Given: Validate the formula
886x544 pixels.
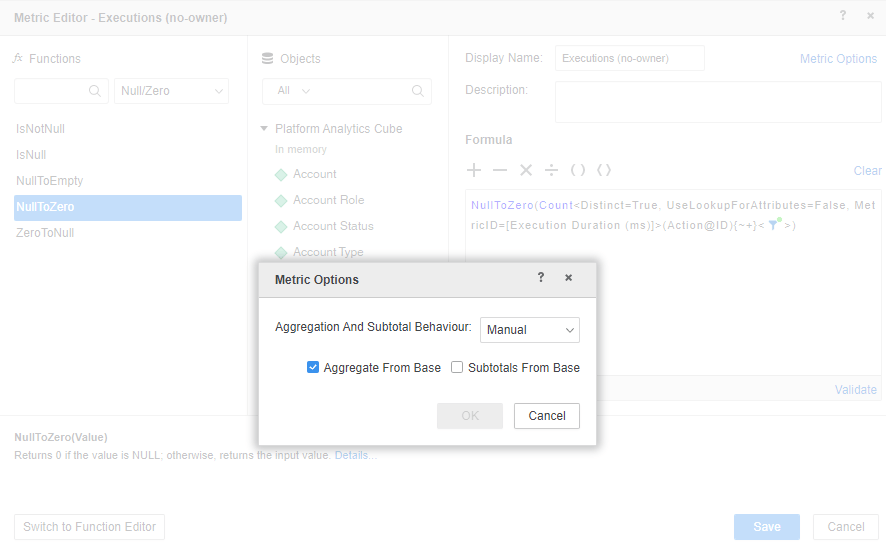Looking at the screenshot, I should [855, 390].
